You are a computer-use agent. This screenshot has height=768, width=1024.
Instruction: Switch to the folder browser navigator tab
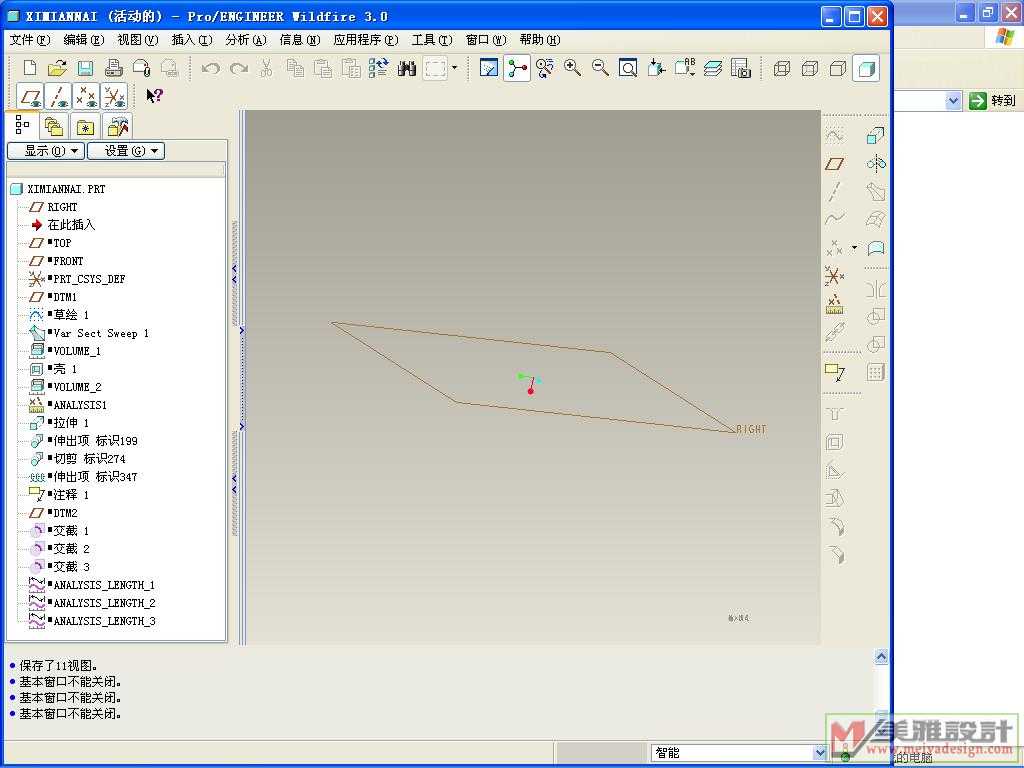click(54, 126)
